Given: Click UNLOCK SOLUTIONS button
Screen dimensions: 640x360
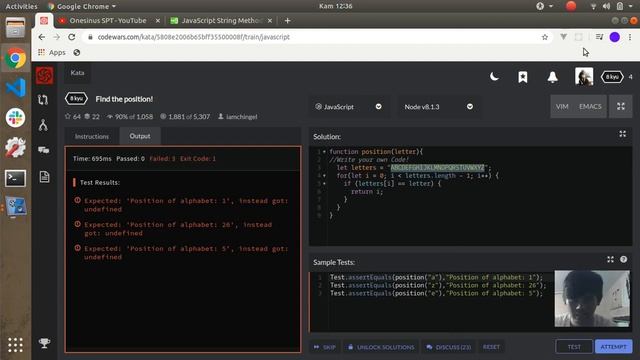Looking at the screenshot, I should (x=381, y=347).
